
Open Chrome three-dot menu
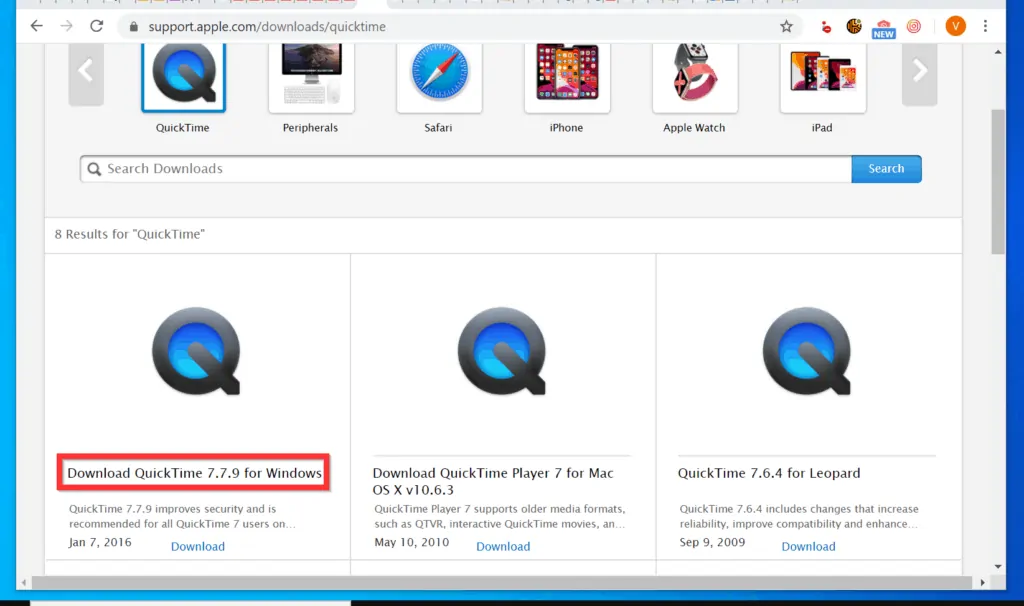click(x=985, y=26)
